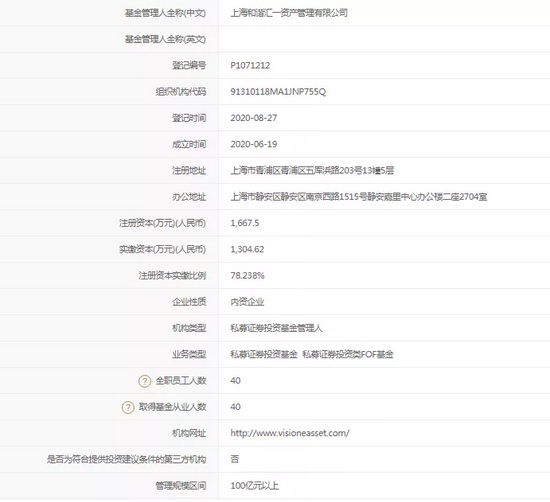
Task: Click the help icon beside 全职员工人数
Action: click(x=145, y=381)
